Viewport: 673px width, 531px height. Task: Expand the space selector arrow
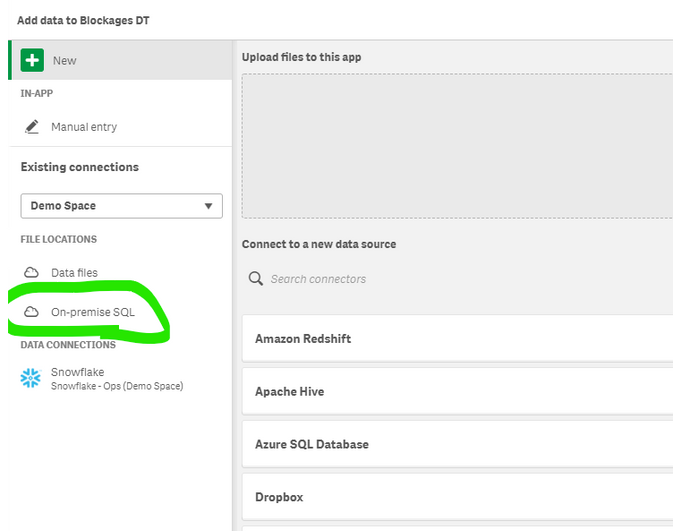[x=209, y=206]
